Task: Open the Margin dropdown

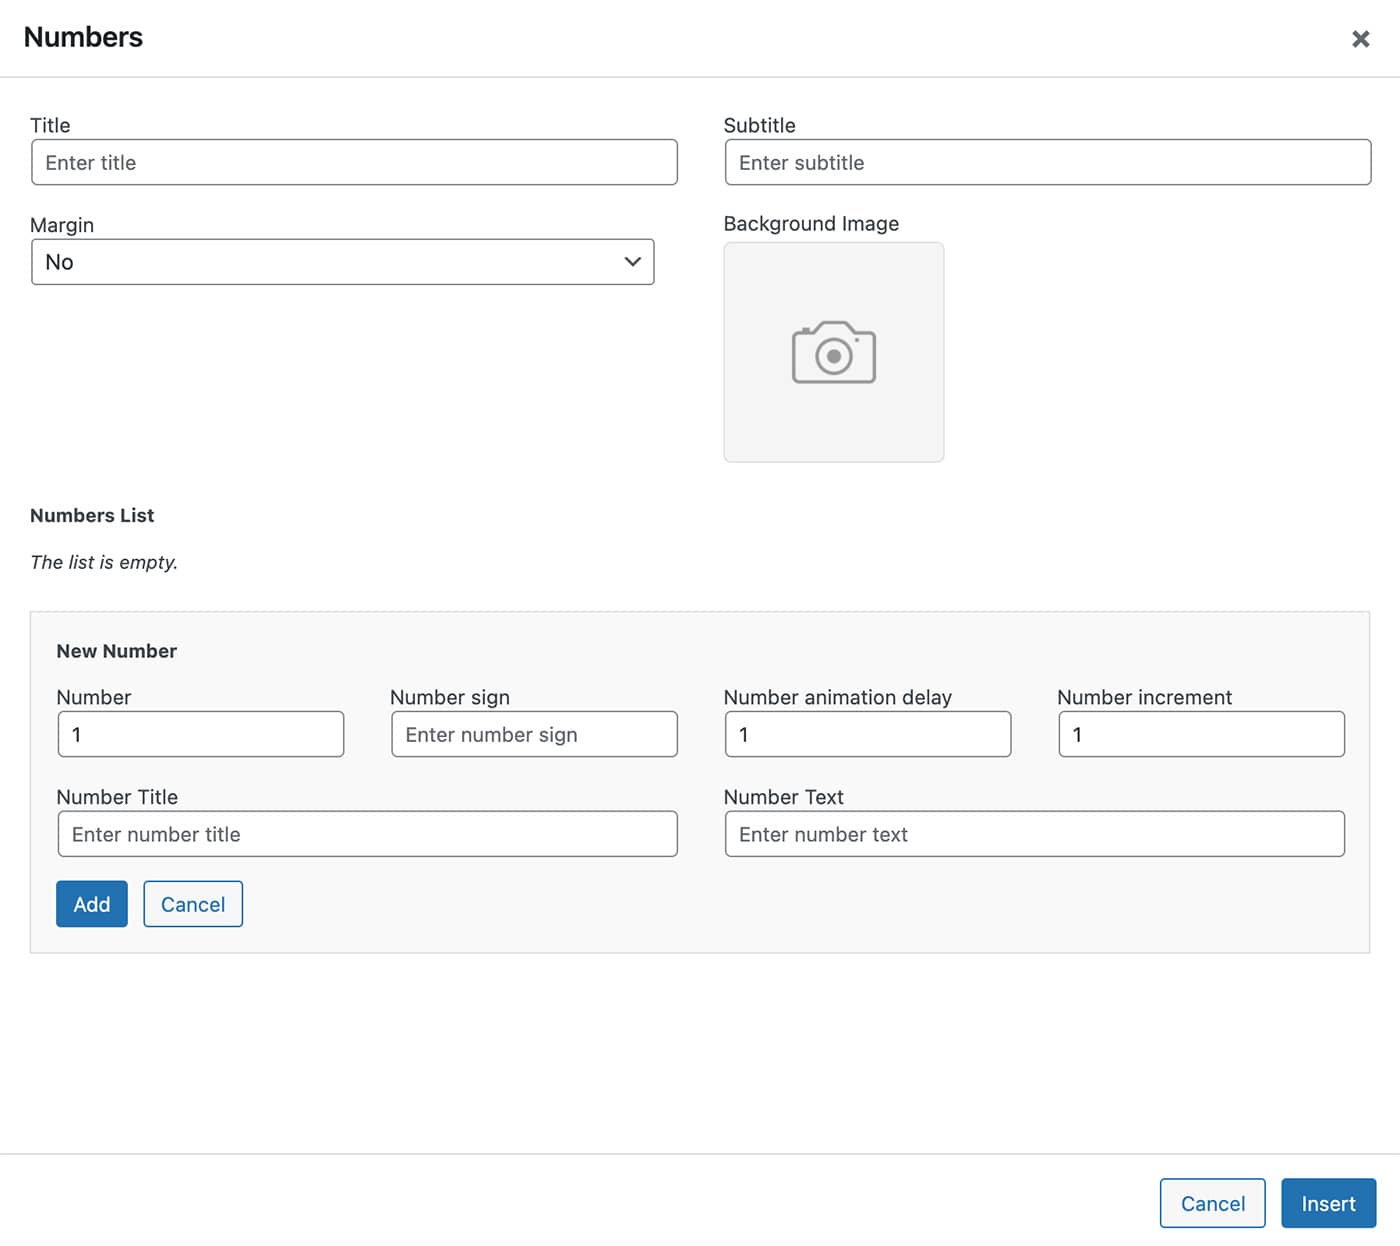Action: coord(342,262)
